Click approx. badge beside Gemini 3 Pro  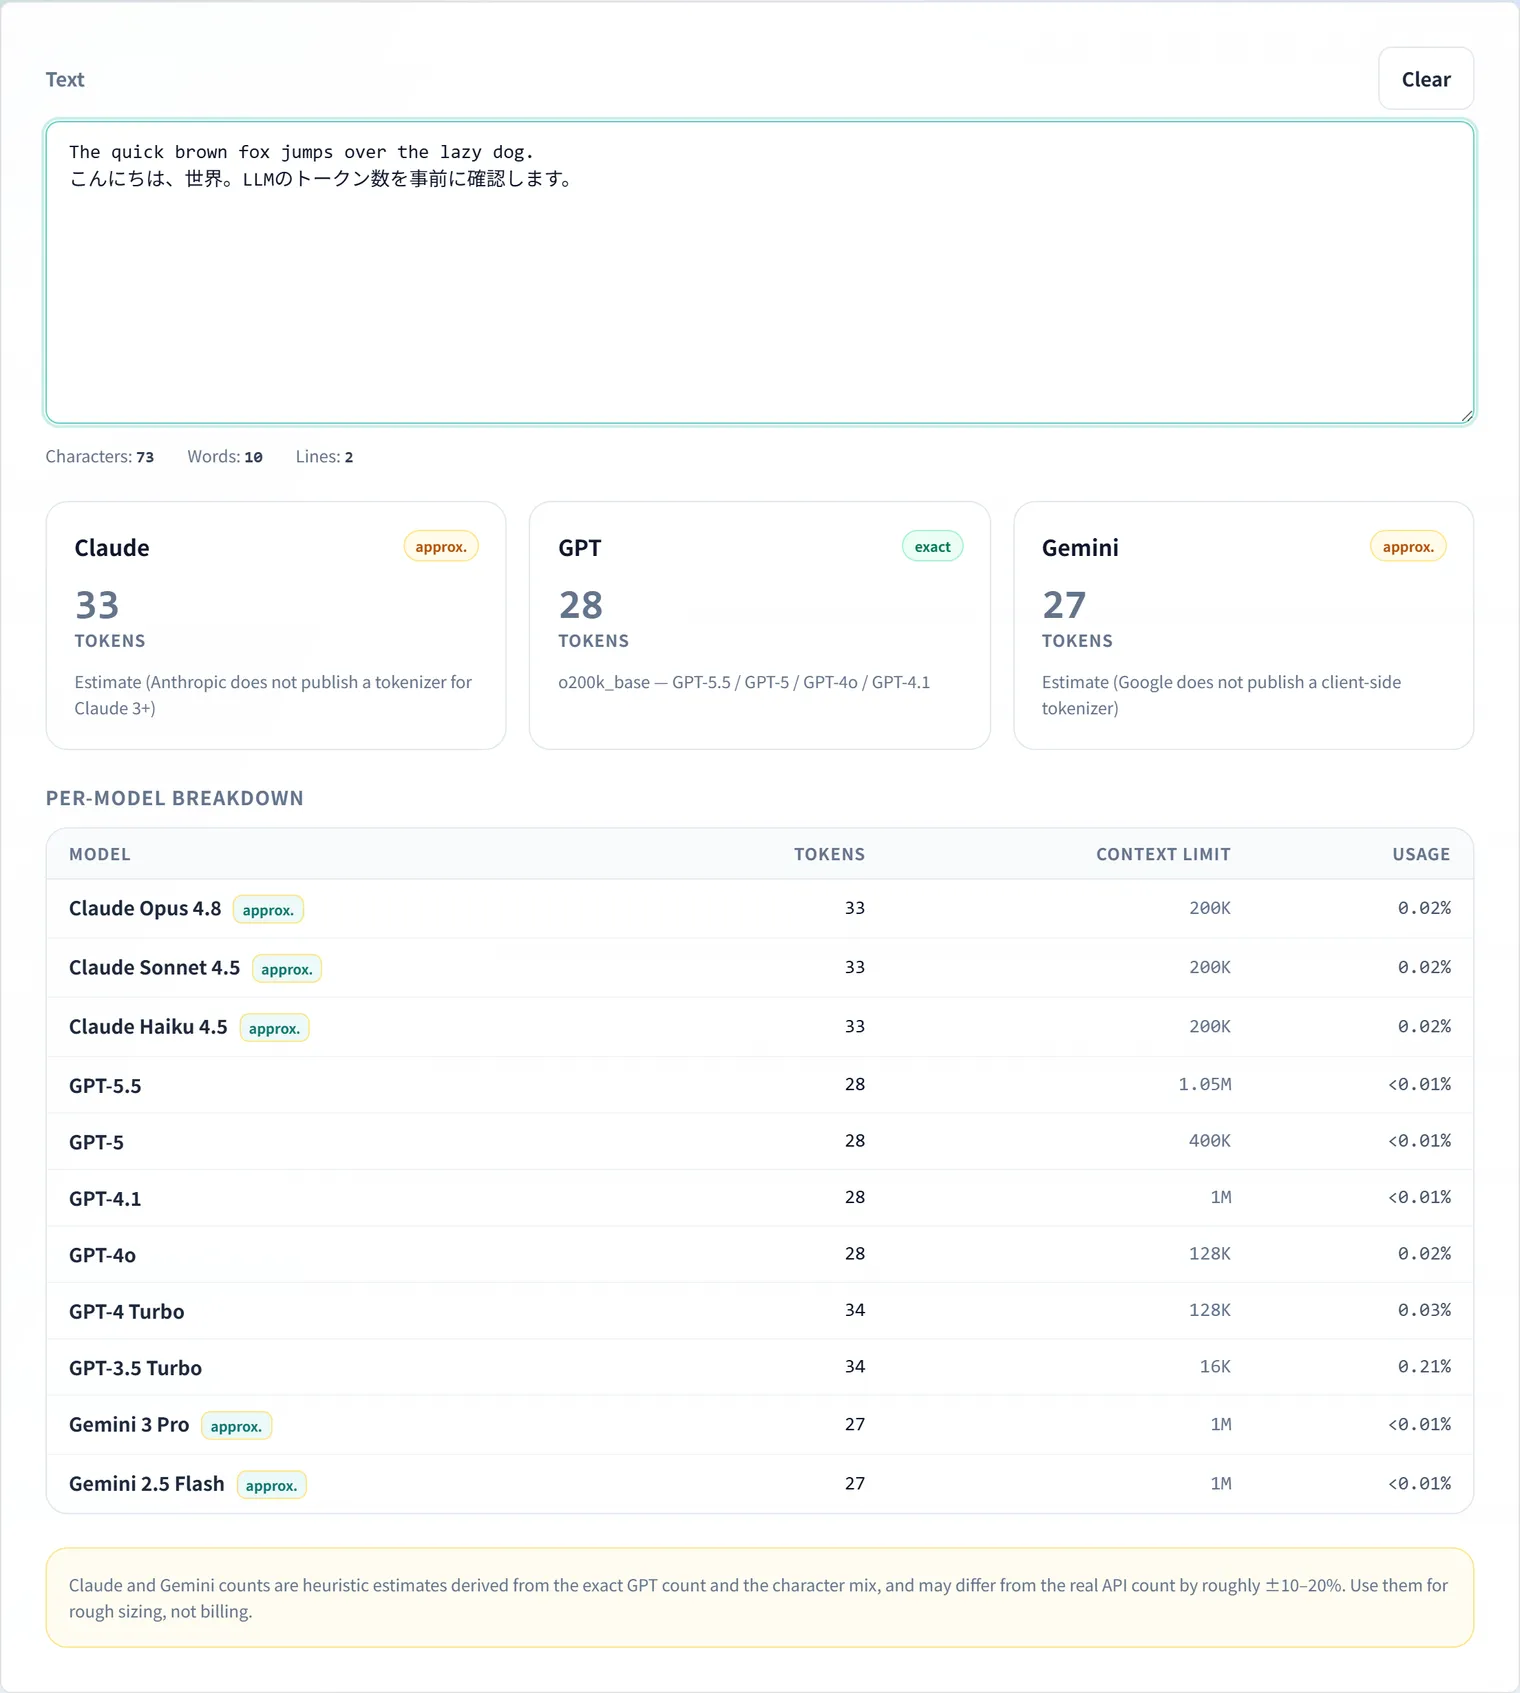click(236, 1426)
